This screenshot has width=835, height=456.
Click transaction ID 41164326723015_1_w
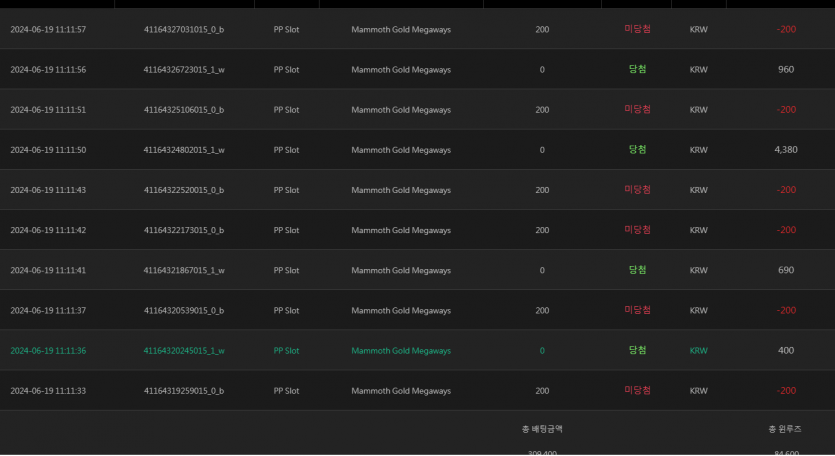[184, 70]
